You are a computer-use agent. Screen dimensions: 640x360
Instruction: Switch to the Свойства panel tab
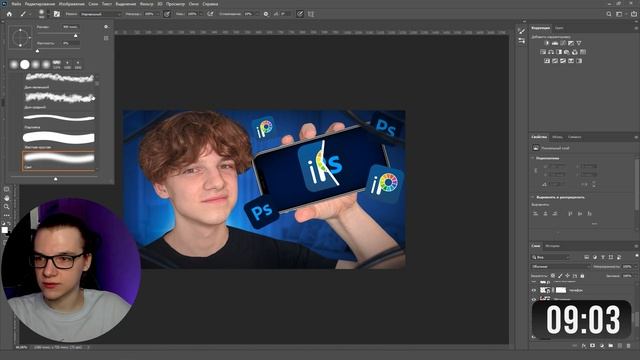[x=539, y=137]
